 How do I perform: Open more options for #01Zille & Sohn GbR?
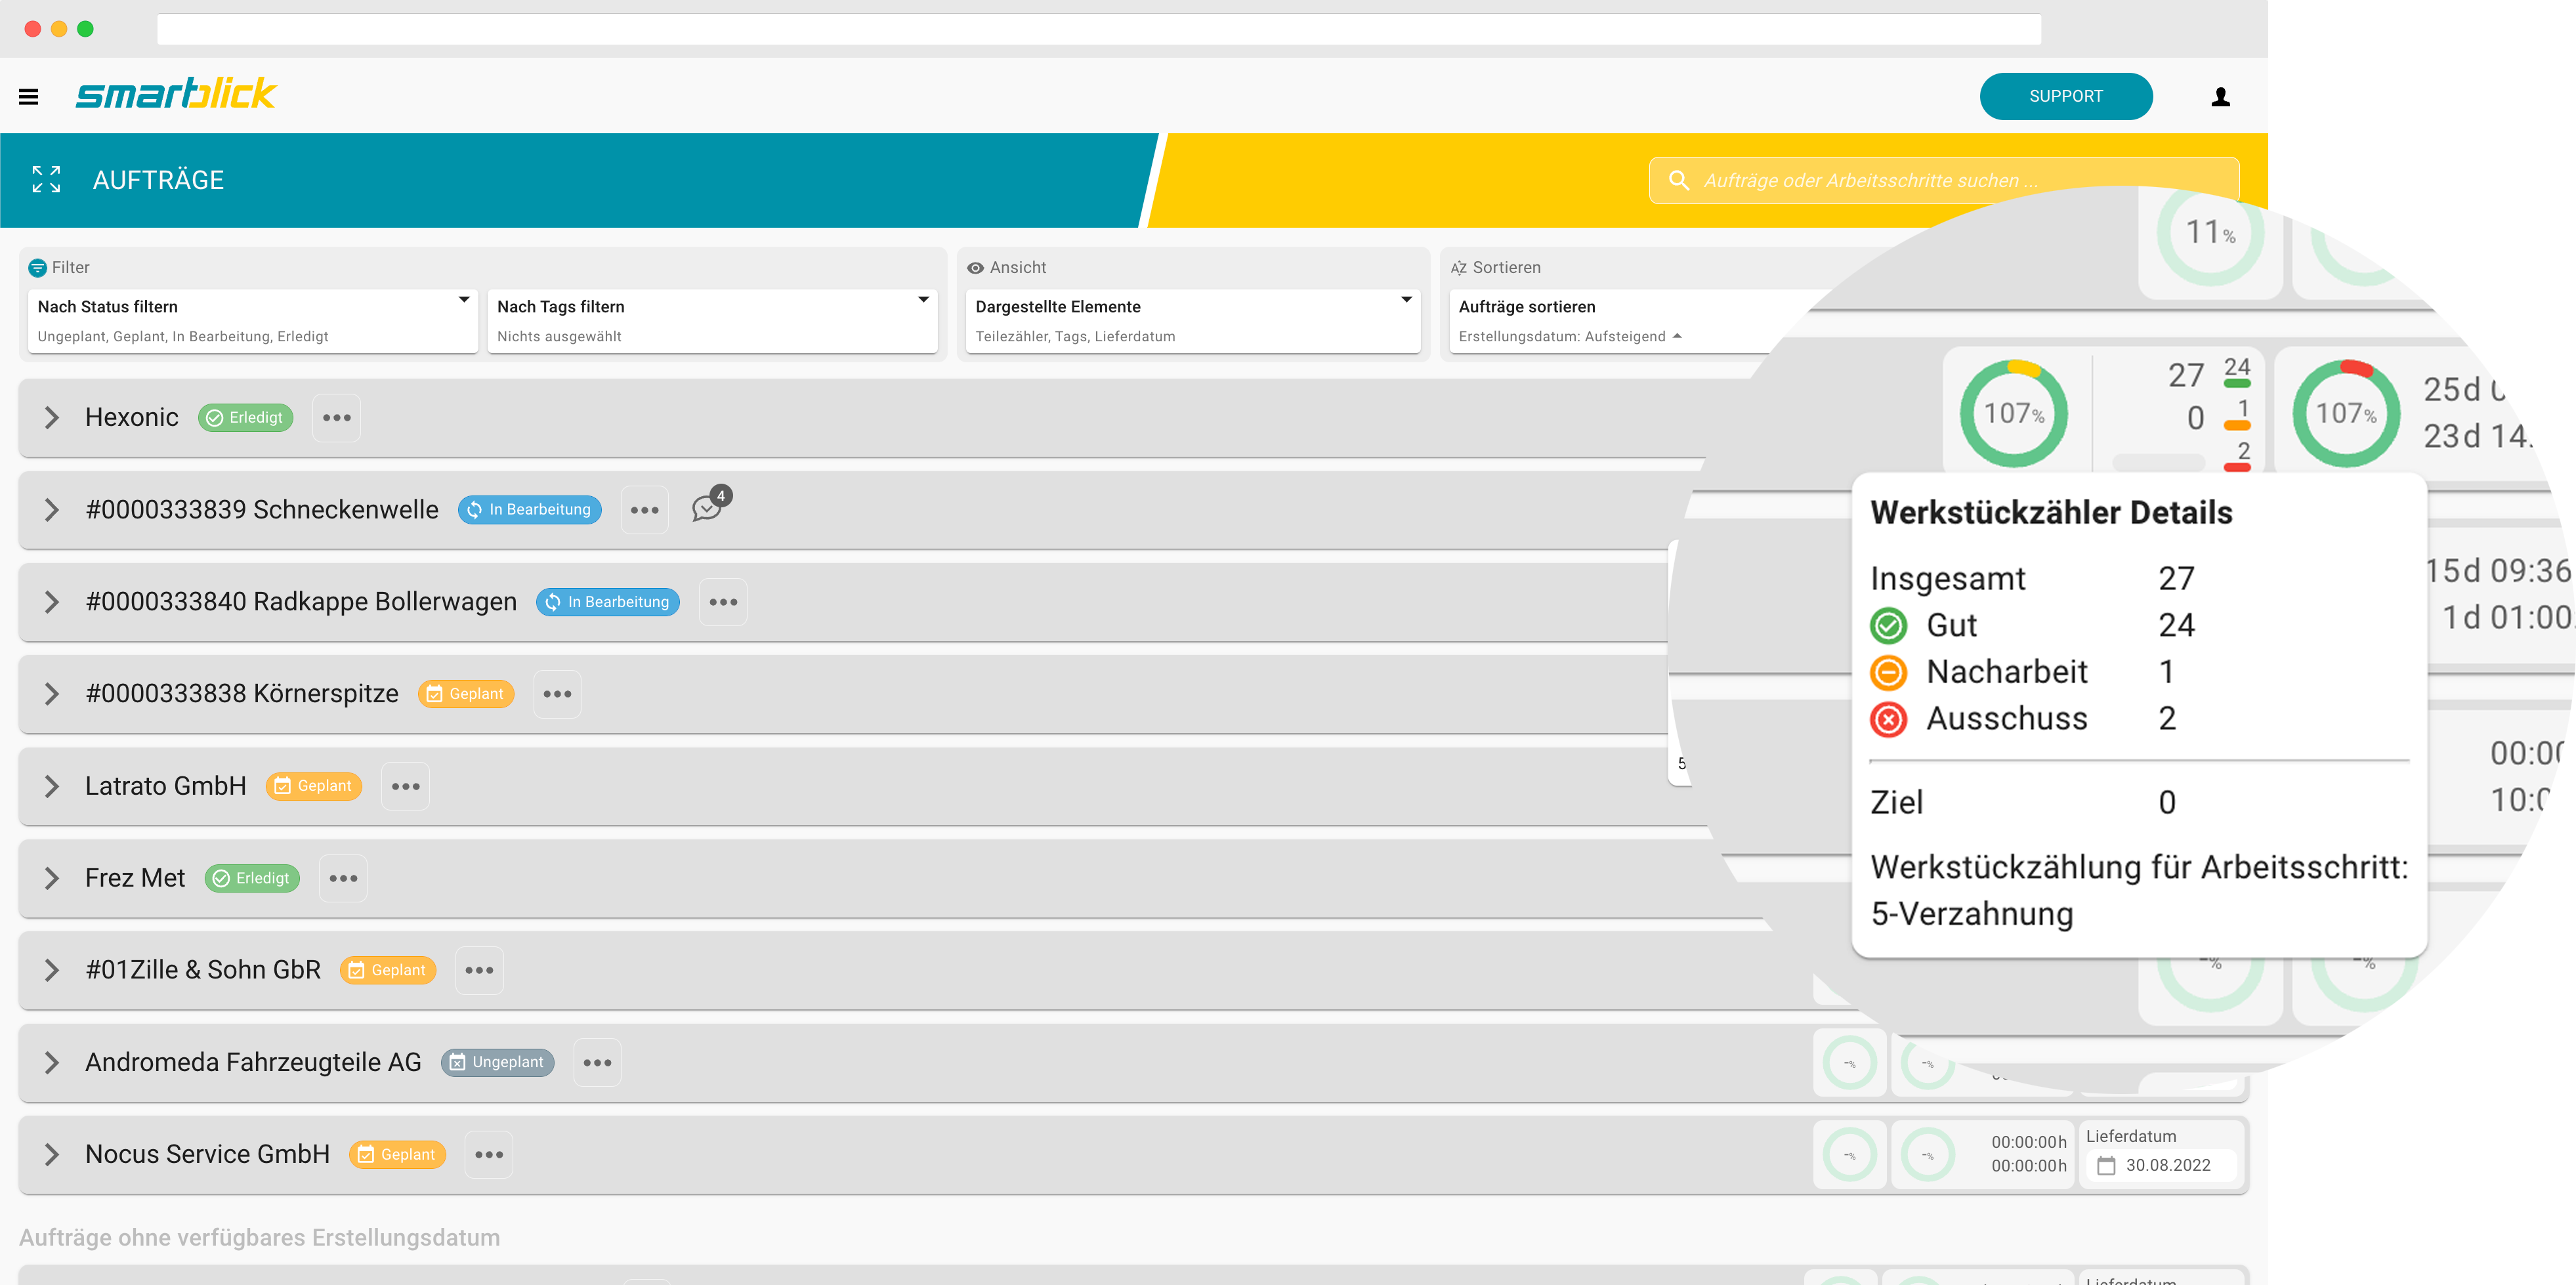click(x=480, y=970)
